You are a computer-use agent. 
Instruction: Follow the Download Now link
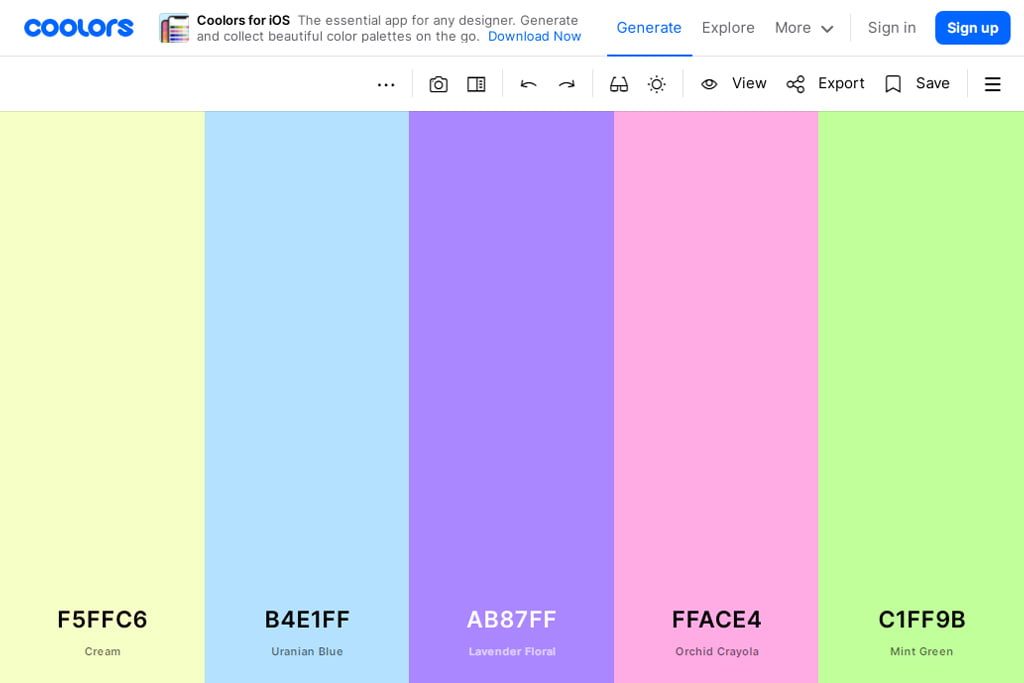point(534,37)
